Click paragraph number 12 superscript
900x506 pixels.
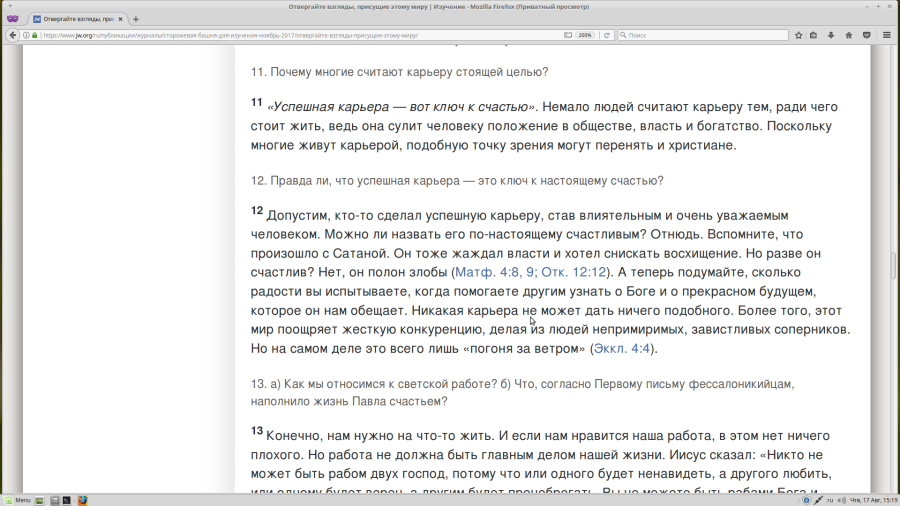[x=257, y=211]
